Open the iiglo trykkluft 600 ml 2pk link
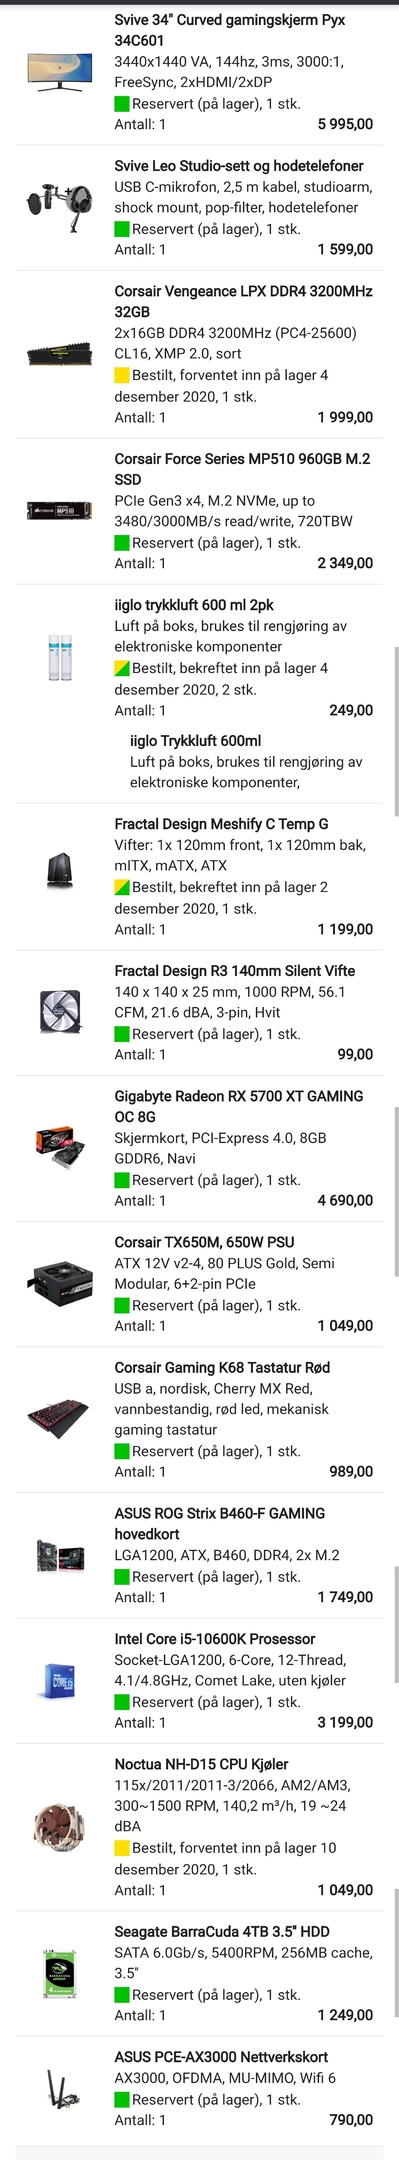399x2160 pixels. (194, 605)
